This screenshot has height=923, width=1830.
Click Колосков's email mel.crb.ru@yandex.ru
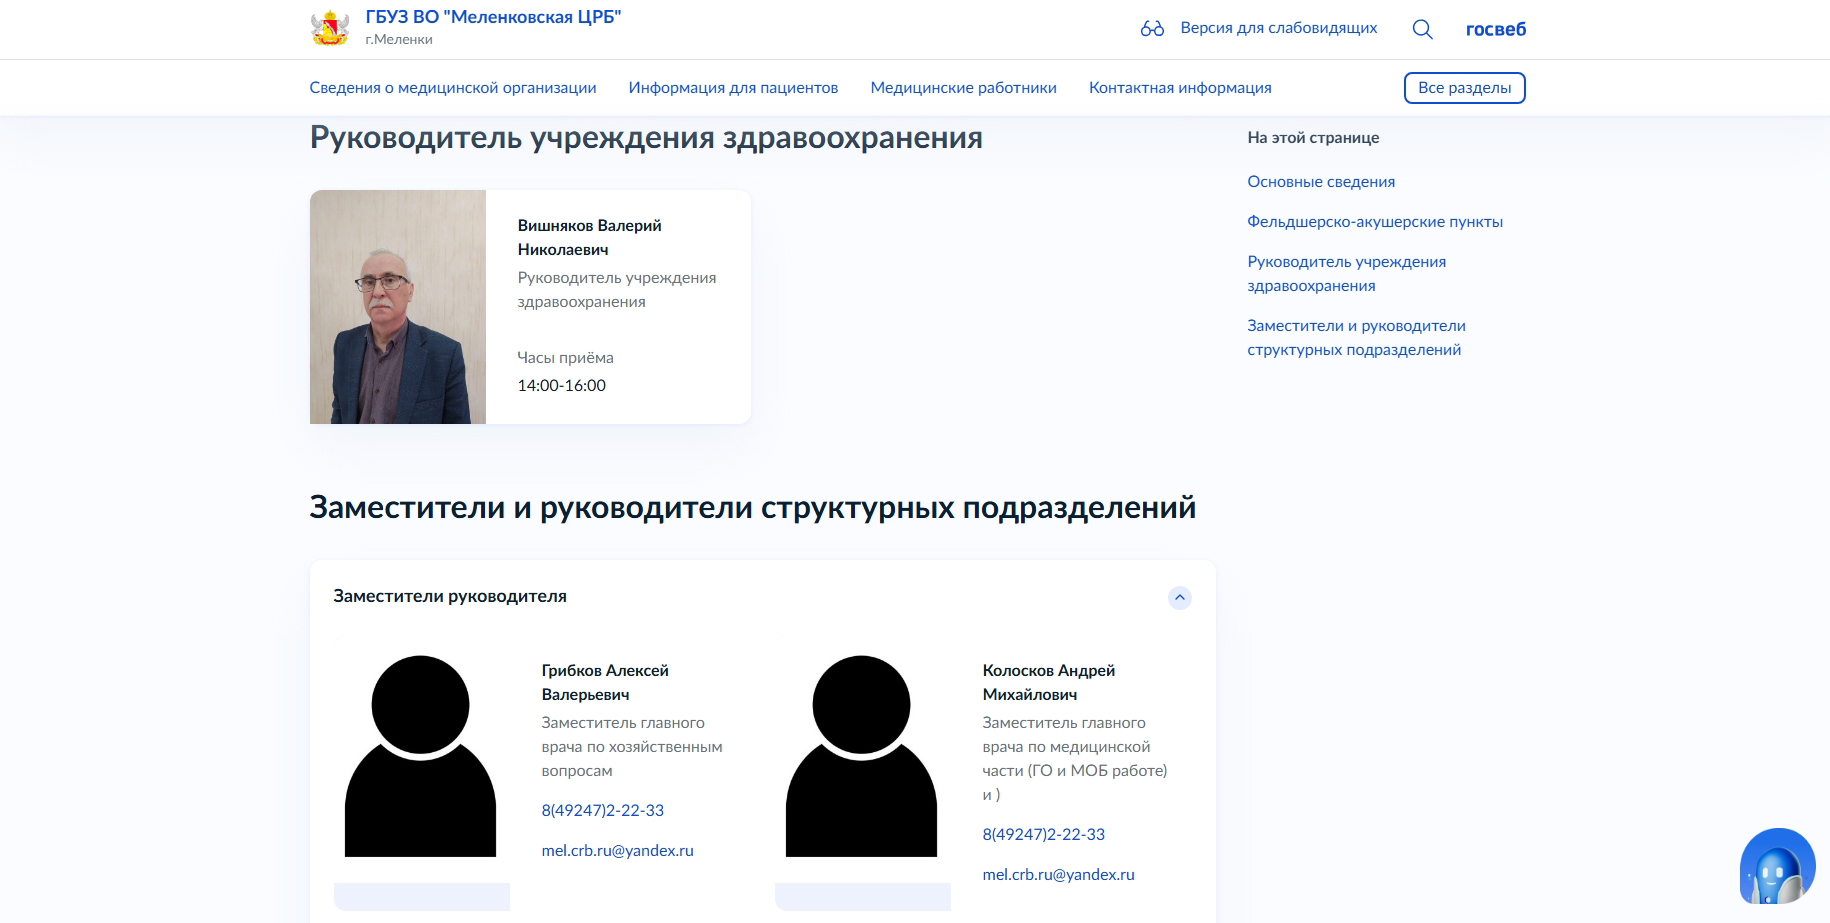point(1058,875)
